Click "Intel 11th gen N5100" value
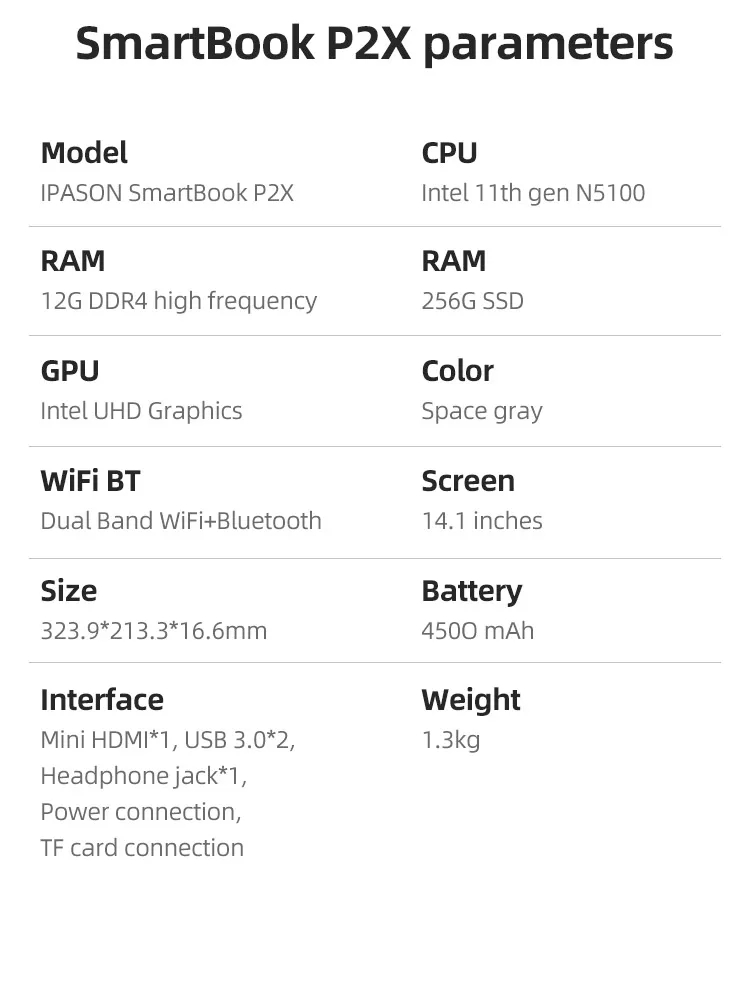750x987 pixels. click(533, 193)
